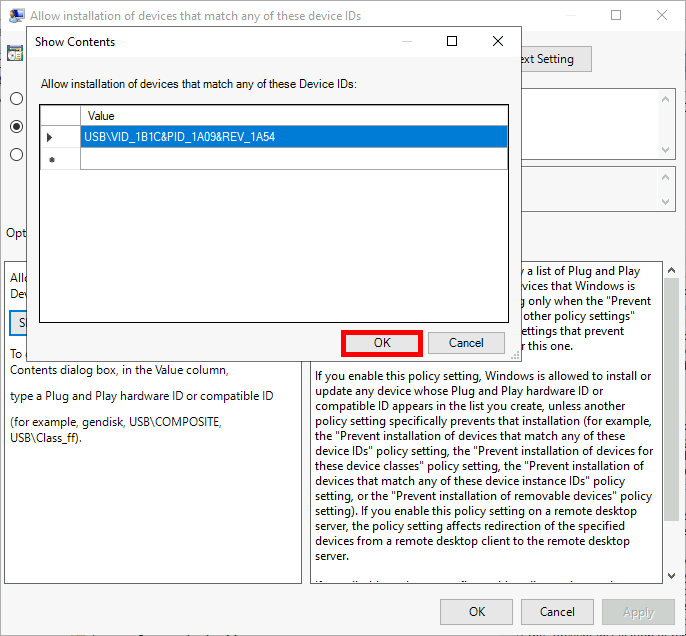The image size is (686, 636).
Task: Click OK in the policy window
Action: 476,612
